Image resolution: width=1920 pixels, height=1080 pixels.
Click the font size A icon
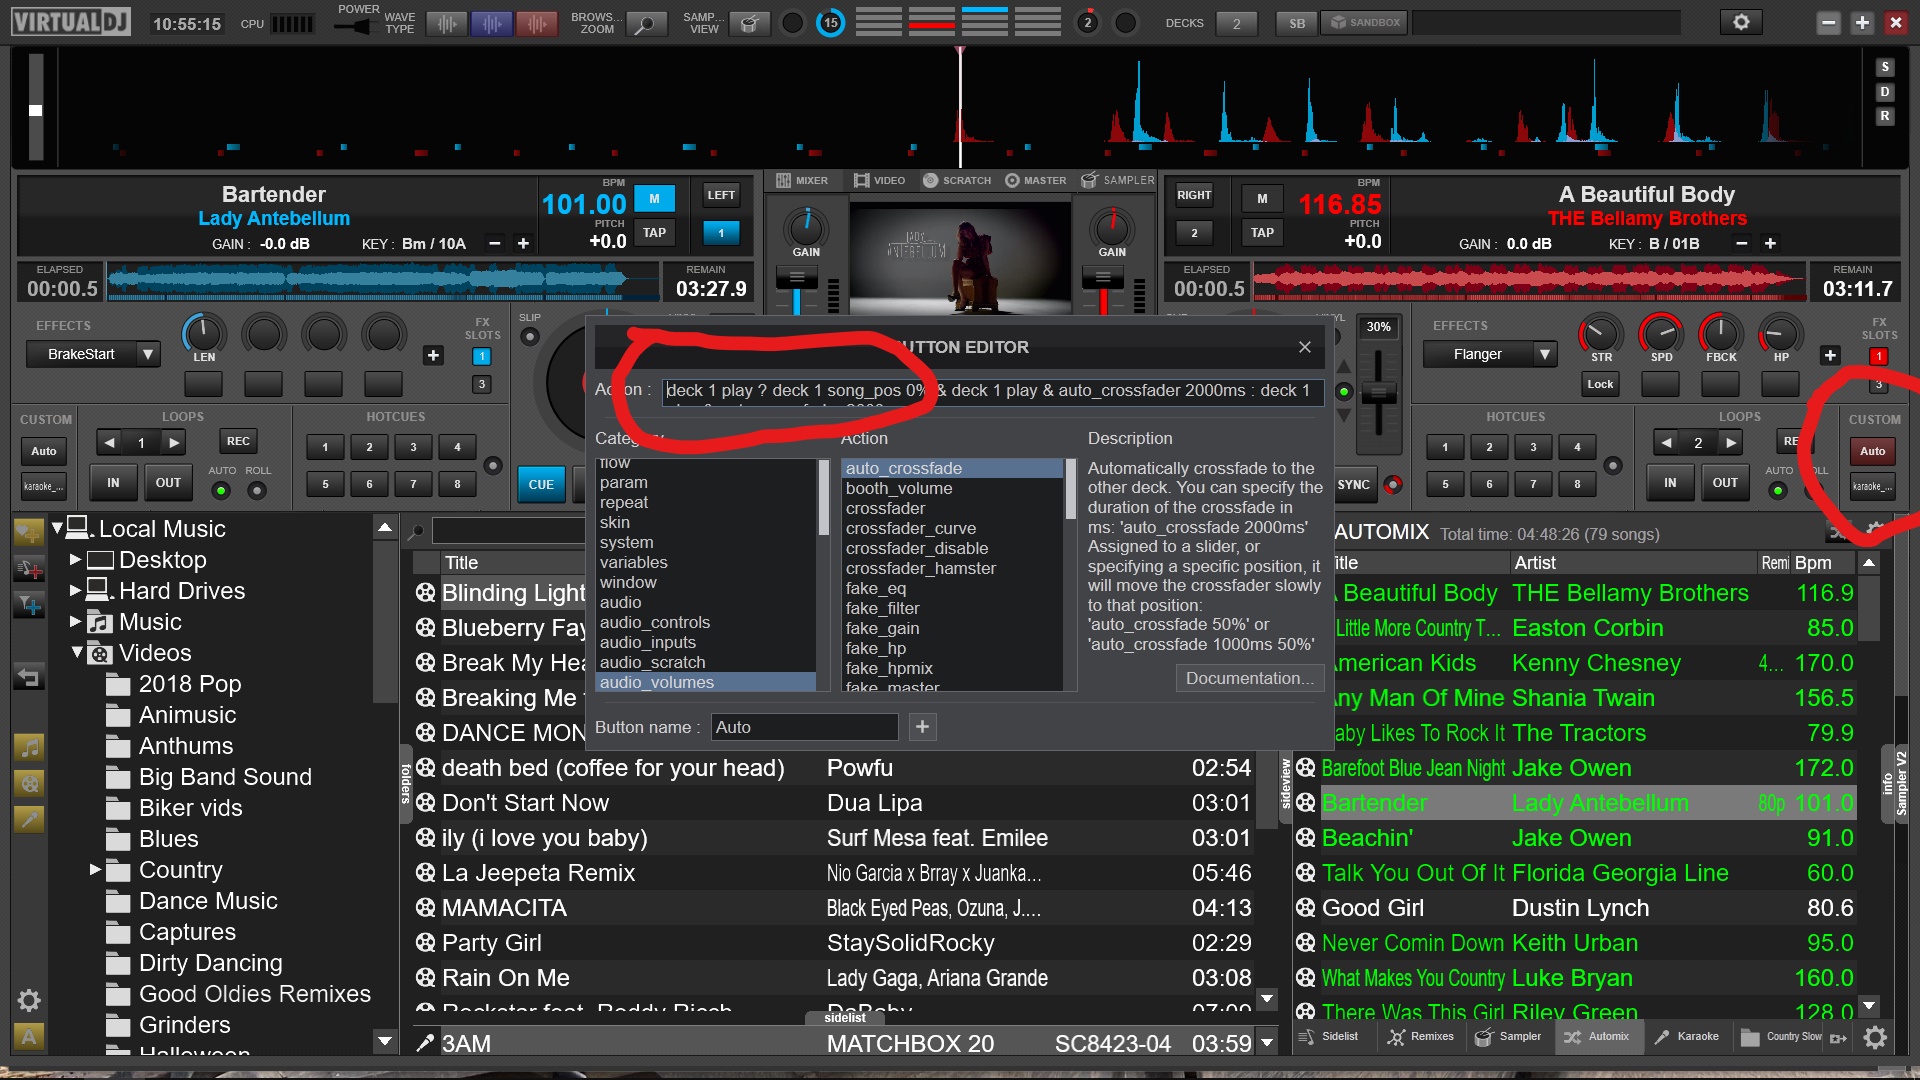(x=29, y=1037)
